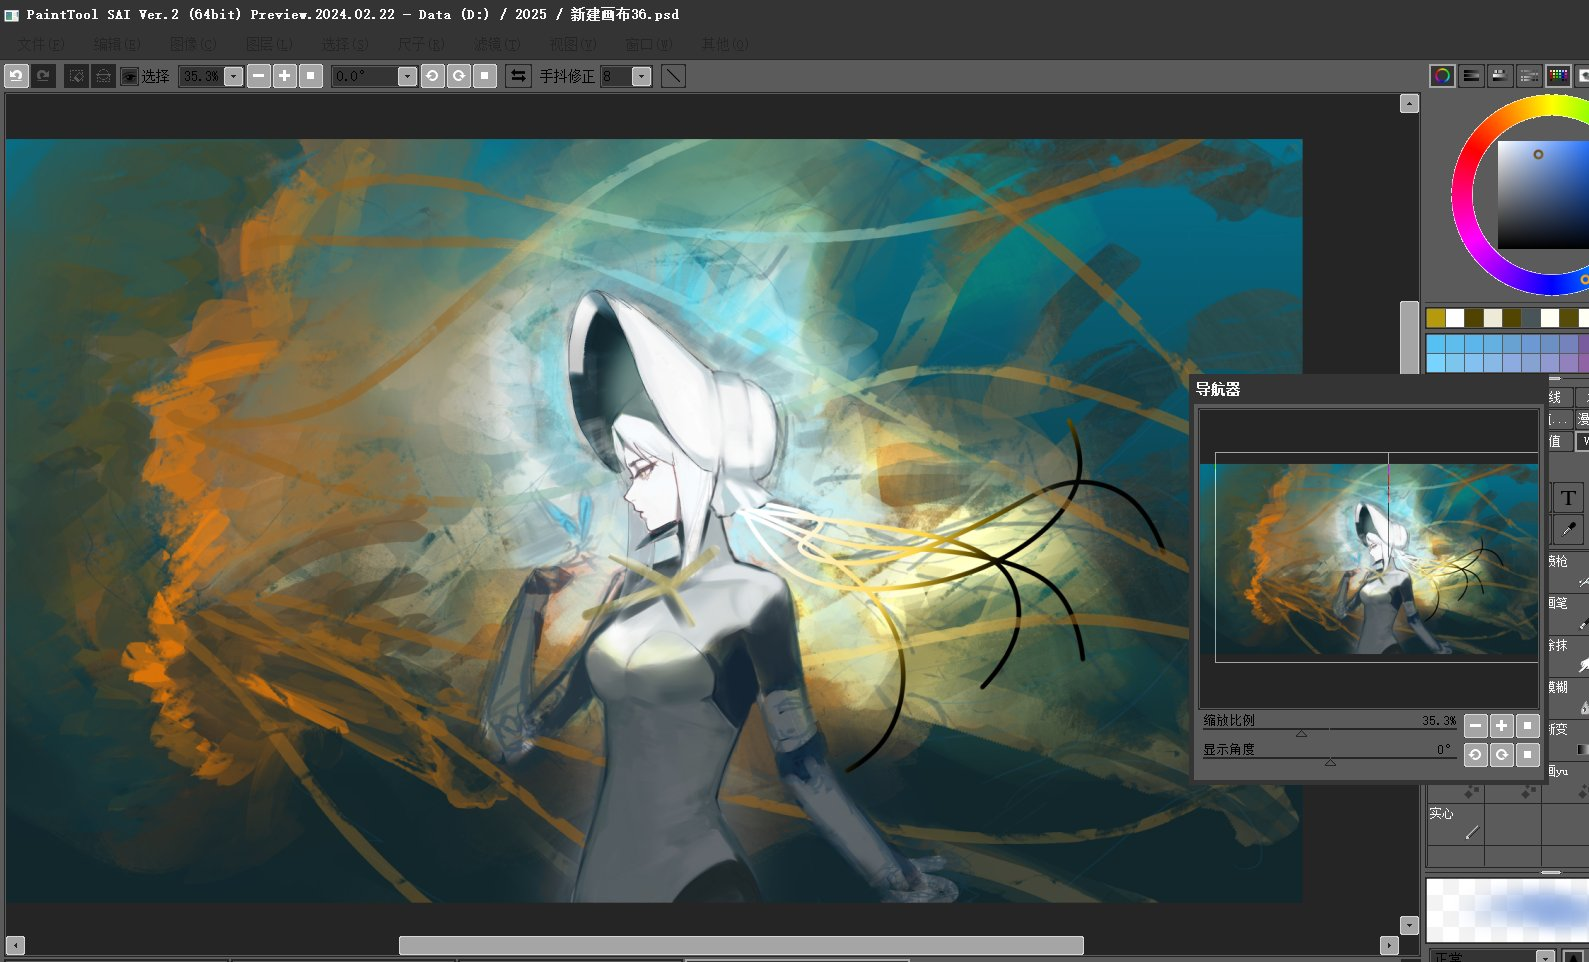This screenshot has height=962, width=1589.
Task: Click the Navigator 缩放比例 zoom slider handle
Action: 1301,733
